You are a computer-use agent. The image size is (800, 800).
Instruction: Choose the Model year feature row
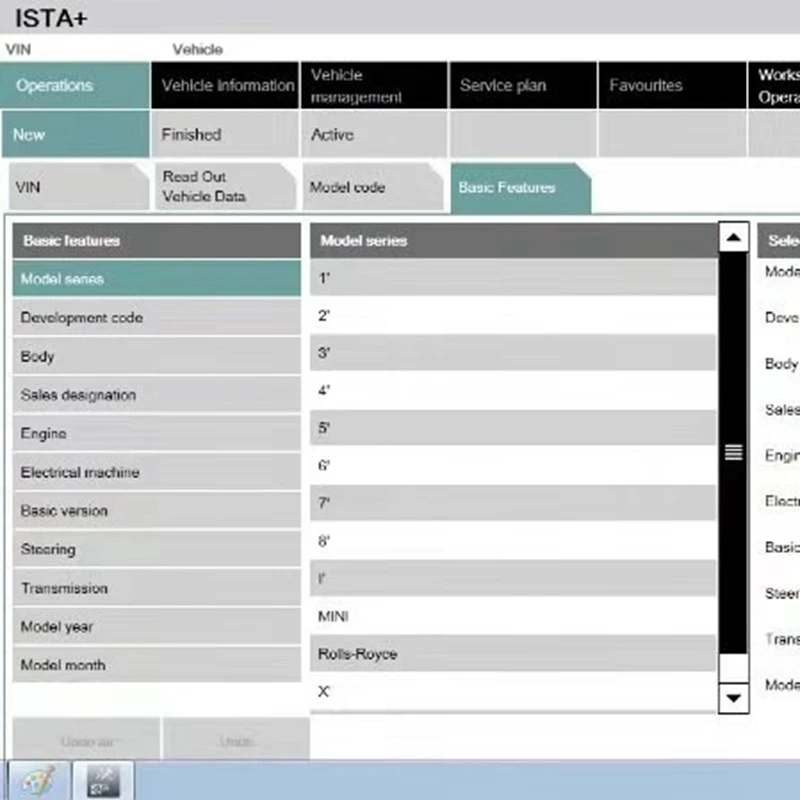pos(157,627)
